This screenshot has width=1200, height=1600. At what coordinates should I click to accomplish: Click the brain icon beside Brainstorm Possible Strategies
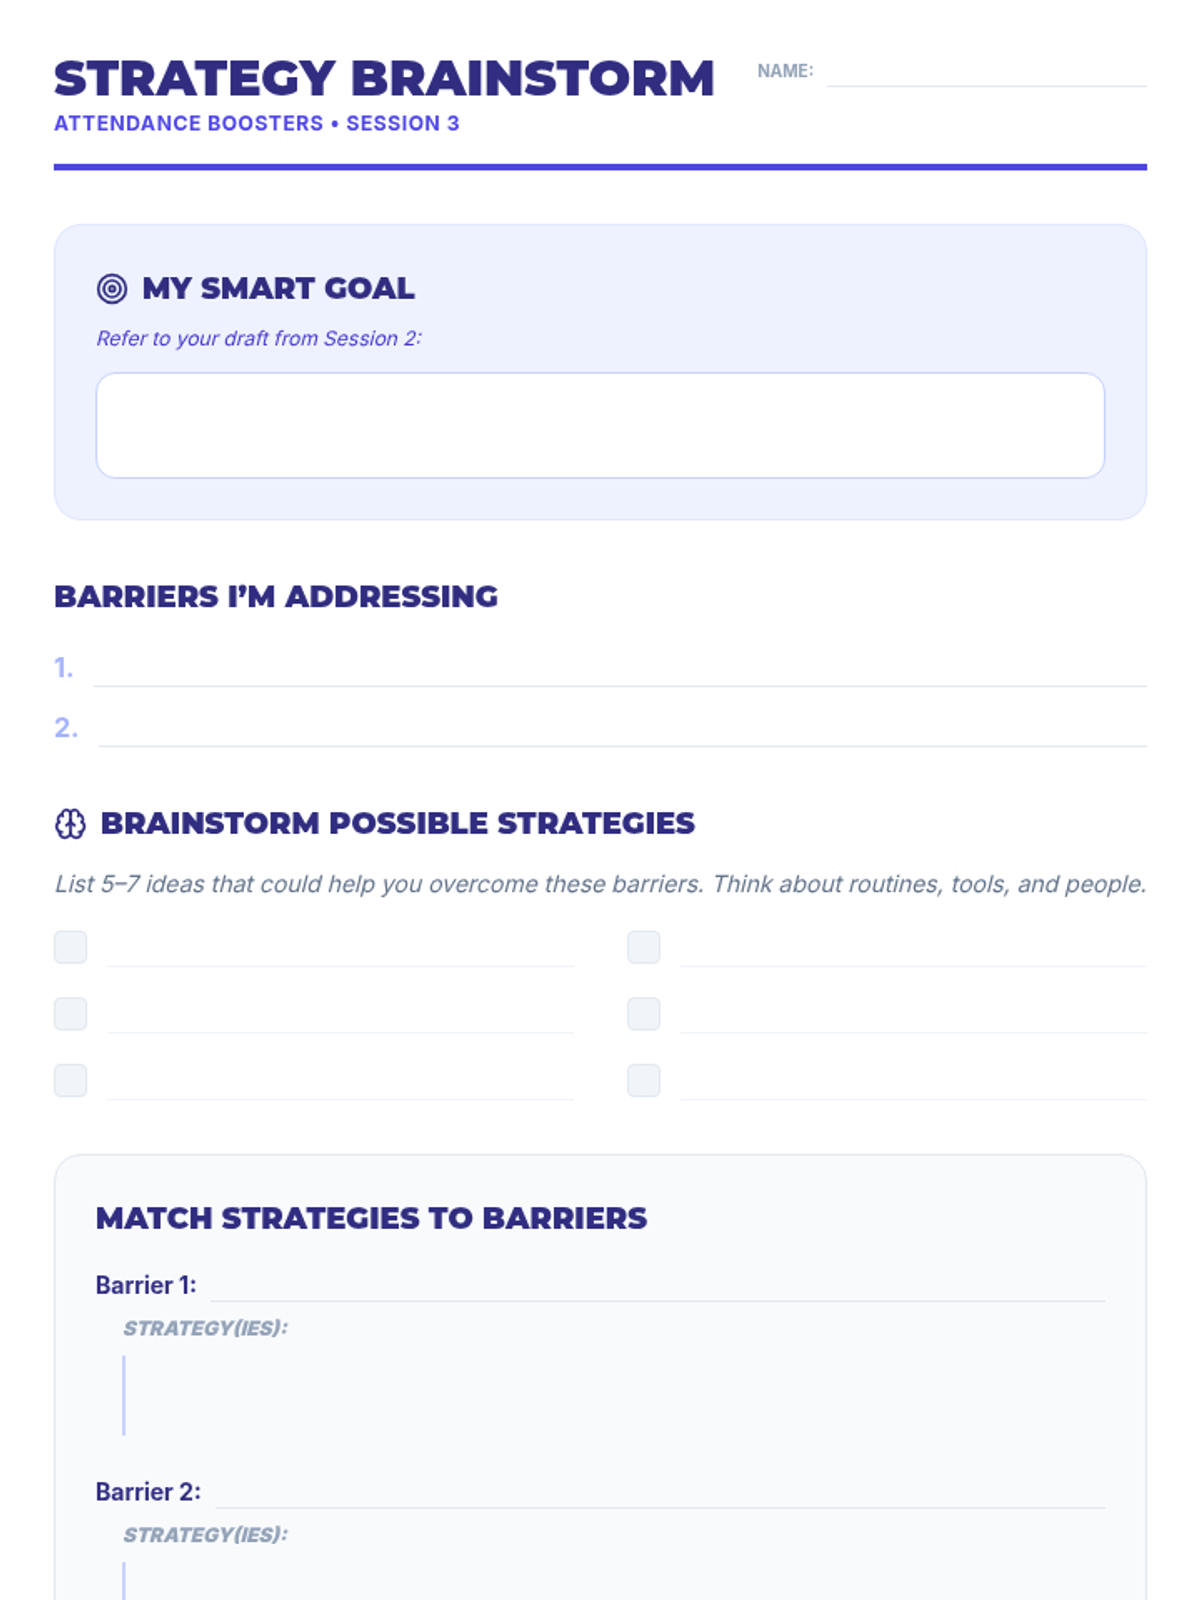point(70,824)
